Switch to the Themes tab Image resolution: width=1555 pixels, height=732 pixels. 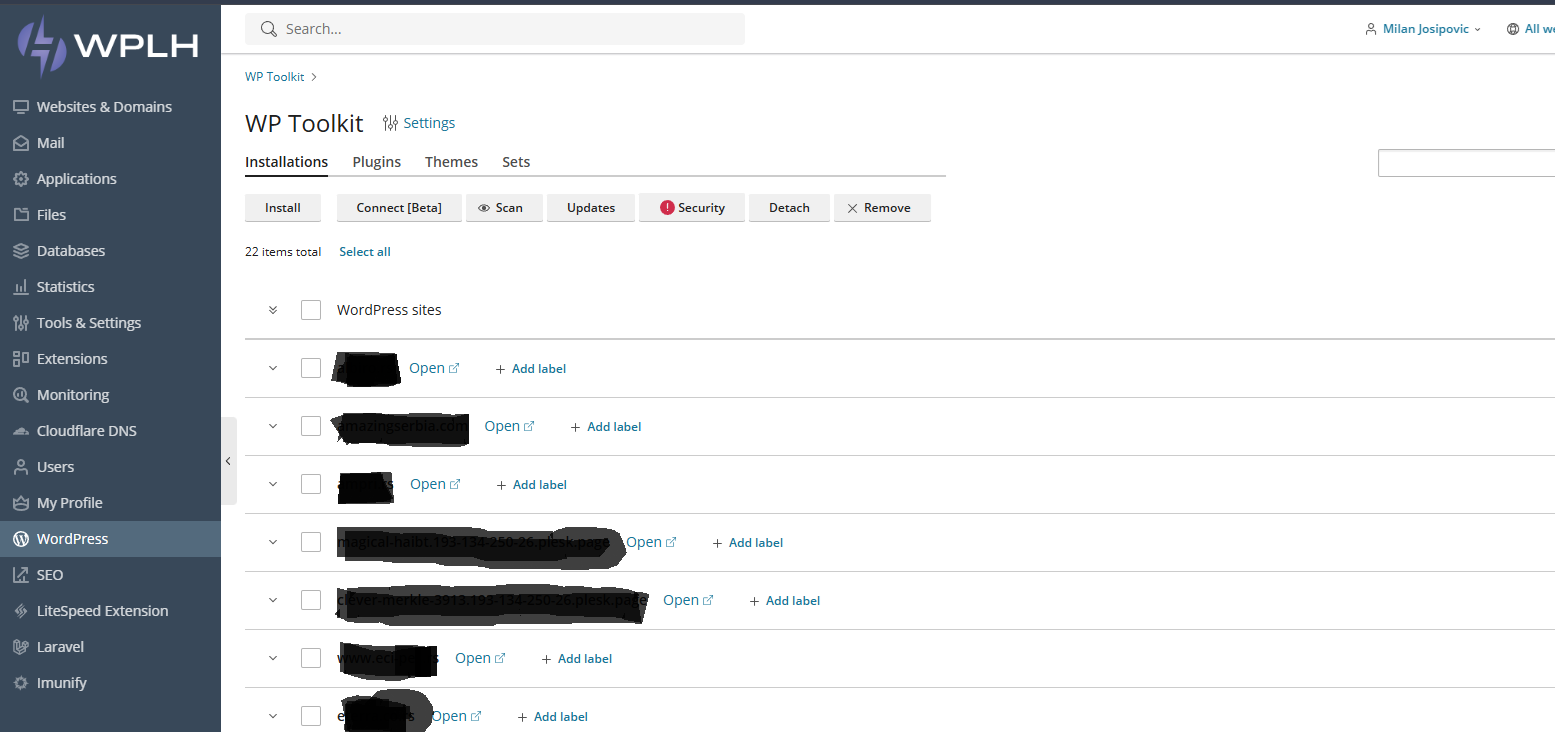[x=451, y=162]
